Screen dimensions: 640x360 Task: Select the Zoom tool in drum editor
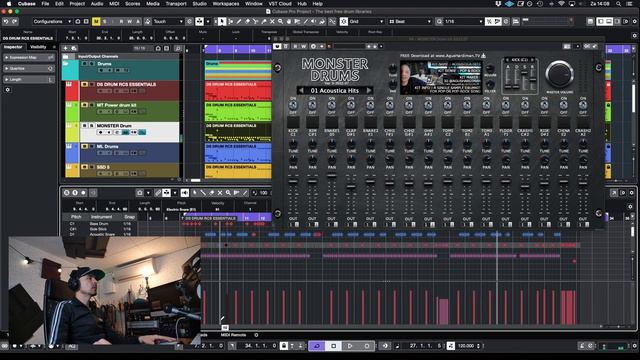point(228,193)
